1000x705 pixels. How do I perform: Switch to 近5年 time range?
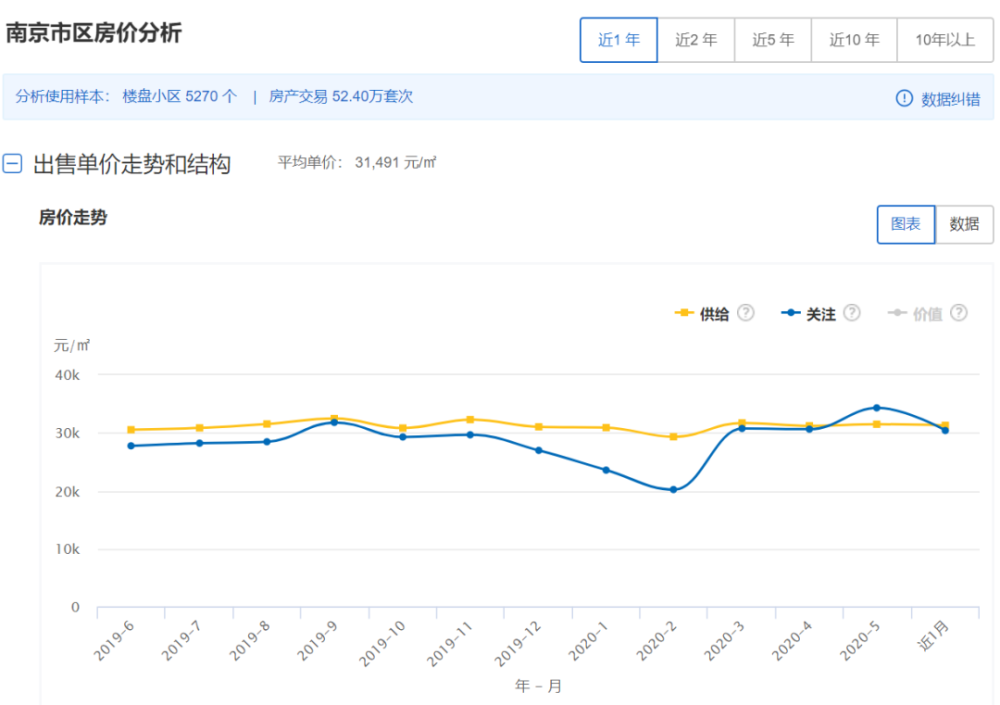[773, 40]
